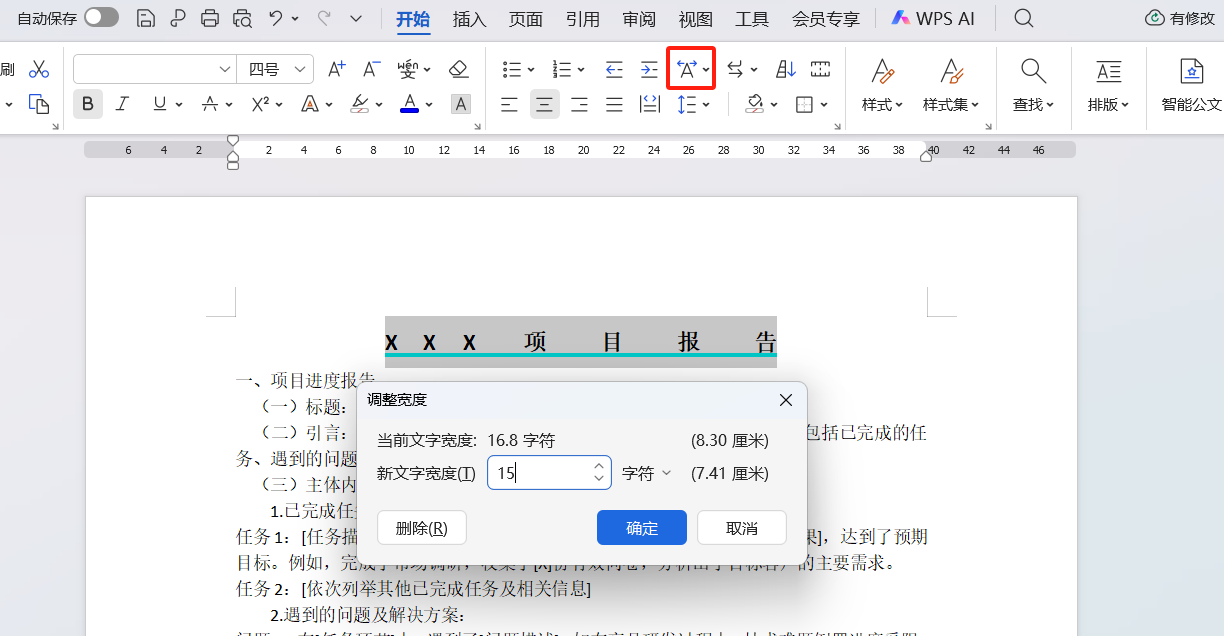Open the 字符 unit dropdown in the dialog
This screenshot has width=1224, height=636.
(x=646, y=473)
